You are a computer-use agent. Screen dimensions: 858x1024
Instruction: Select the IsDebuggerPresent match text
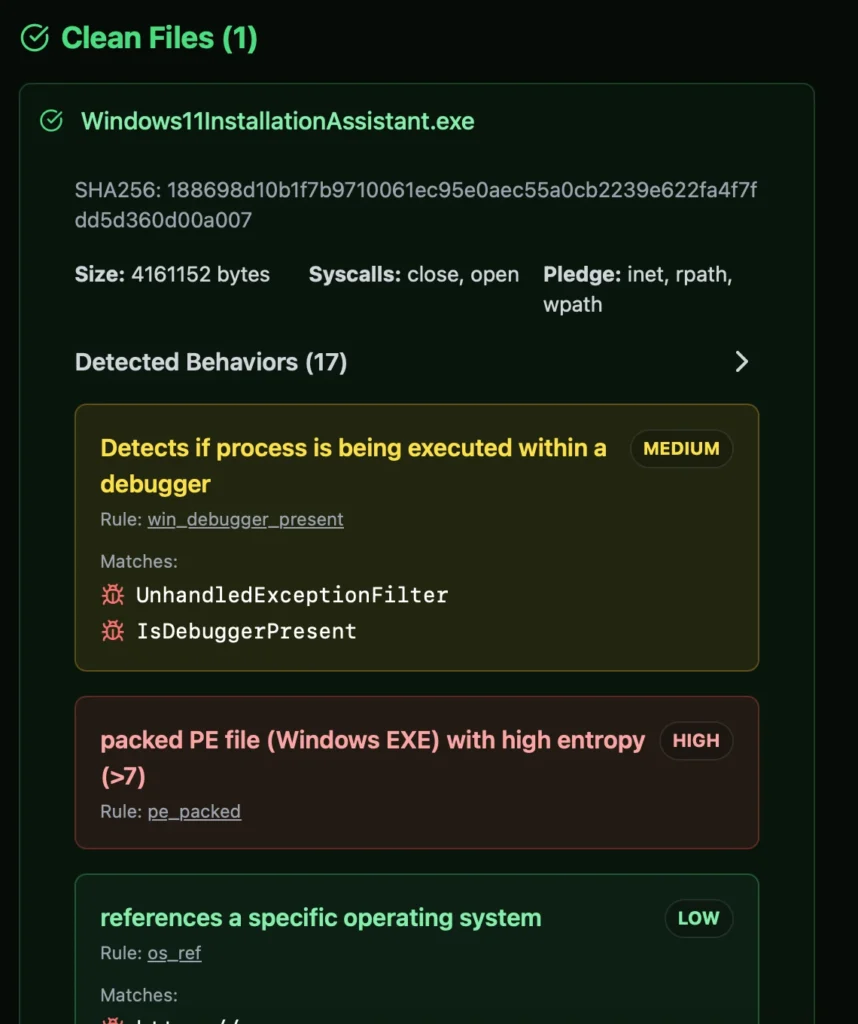click(246, 631)
